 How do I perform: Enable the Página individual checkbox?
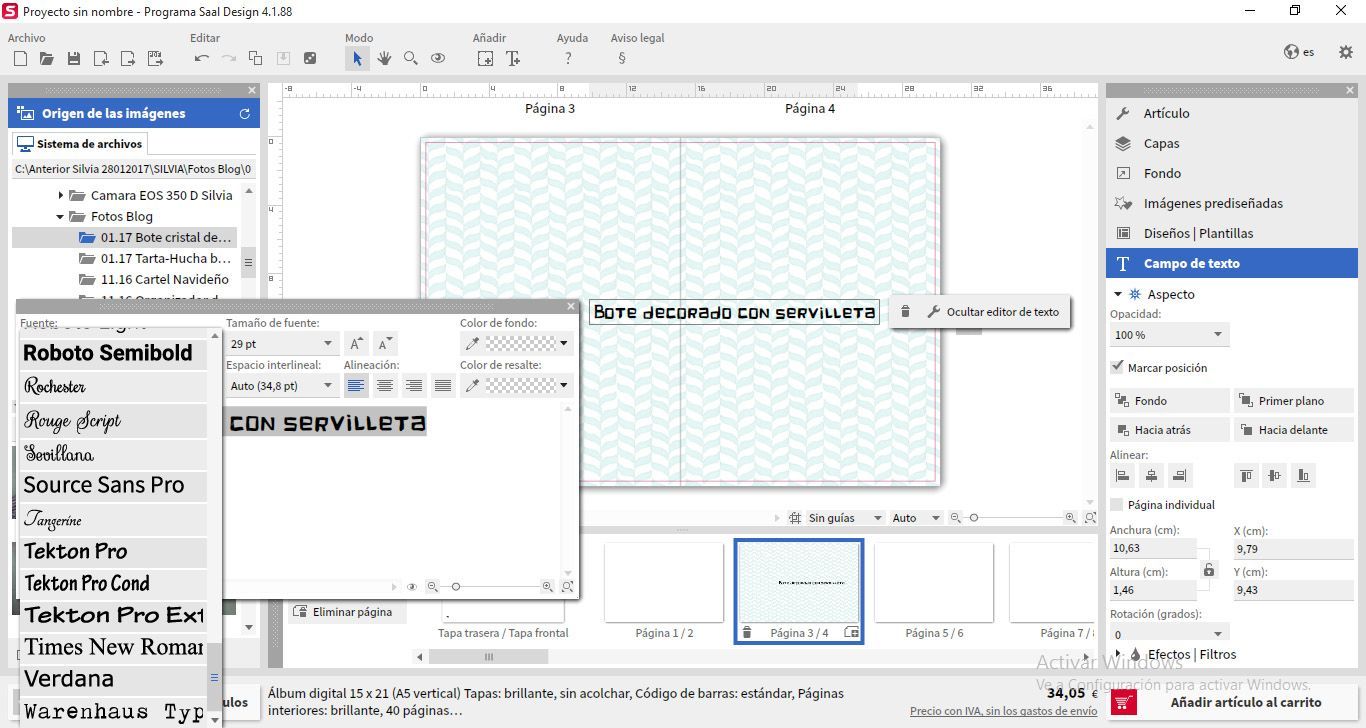click(1117, 505)
